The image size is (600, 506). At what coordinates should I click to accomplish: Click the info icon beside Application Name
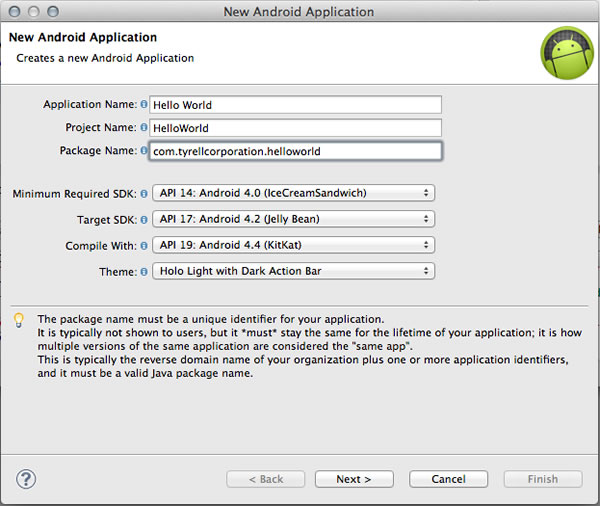coord(144,104)
